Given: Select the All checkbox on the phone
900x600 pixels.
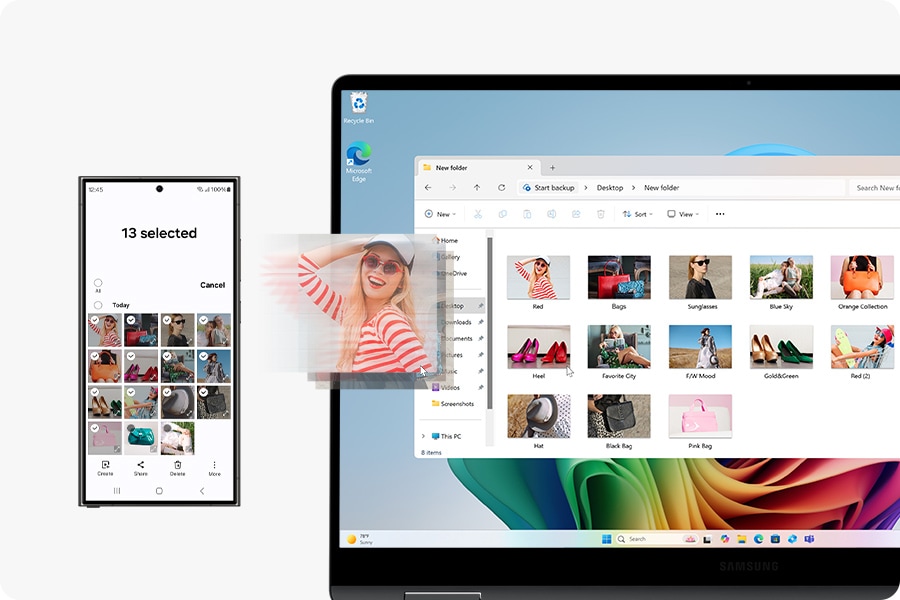Looking at the screenshot, I should click(98, 282).
